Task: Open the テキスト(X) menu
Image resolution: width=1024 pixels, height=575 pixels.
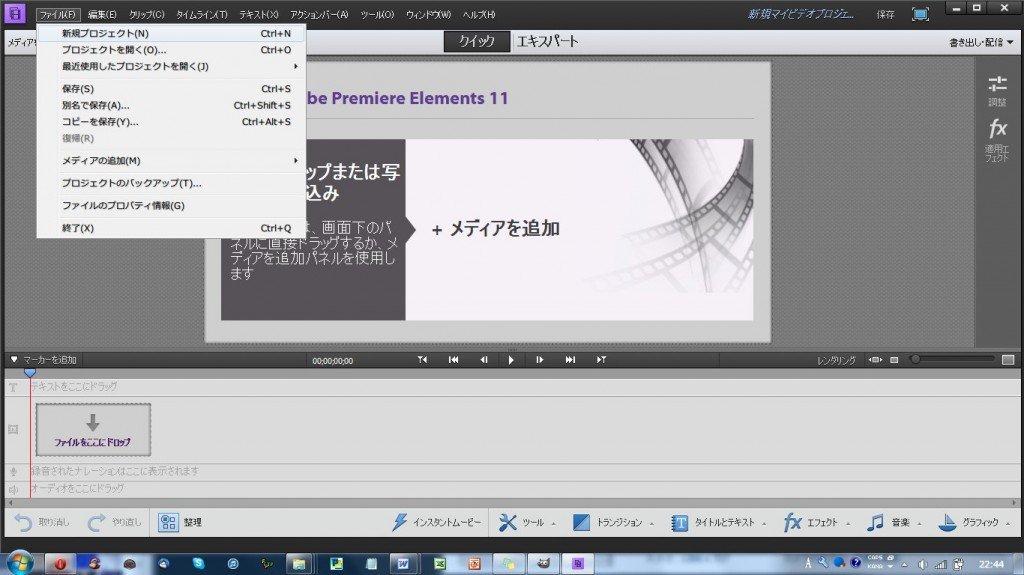Action: [x=259, y=14]
